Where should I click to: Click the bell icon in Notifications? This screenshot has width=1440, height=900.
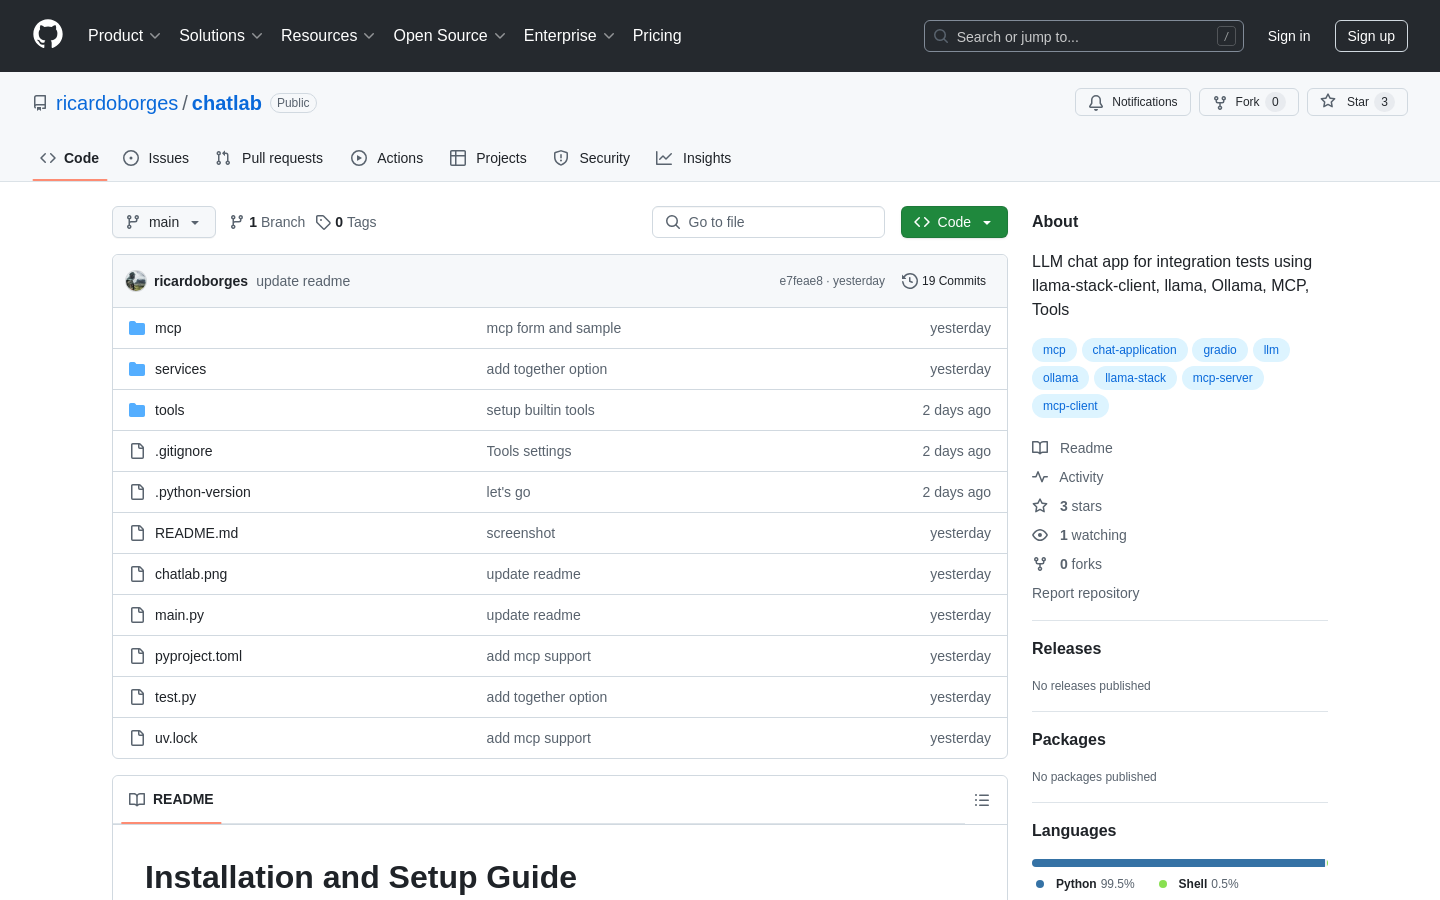pos(1096,102)
